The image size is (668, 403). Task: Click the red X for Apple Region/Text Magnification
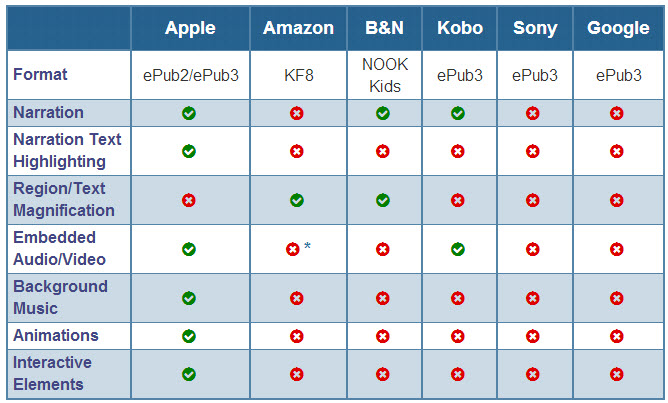pyautogui.click(x=189, y=200)
